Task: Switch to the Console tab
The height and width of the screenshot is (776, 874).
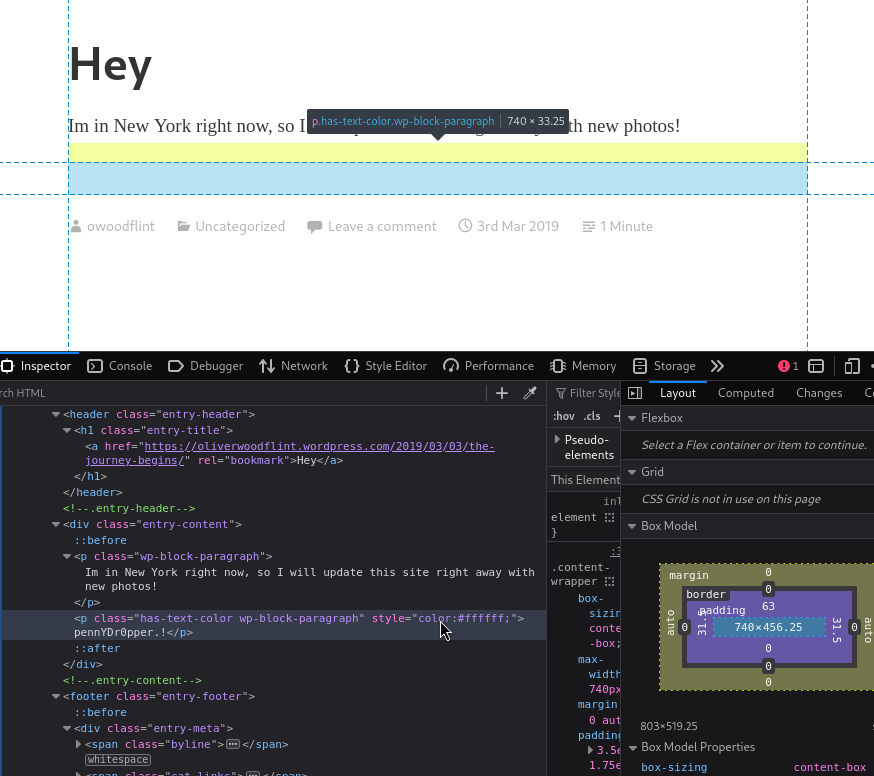Action: point(120,366)
